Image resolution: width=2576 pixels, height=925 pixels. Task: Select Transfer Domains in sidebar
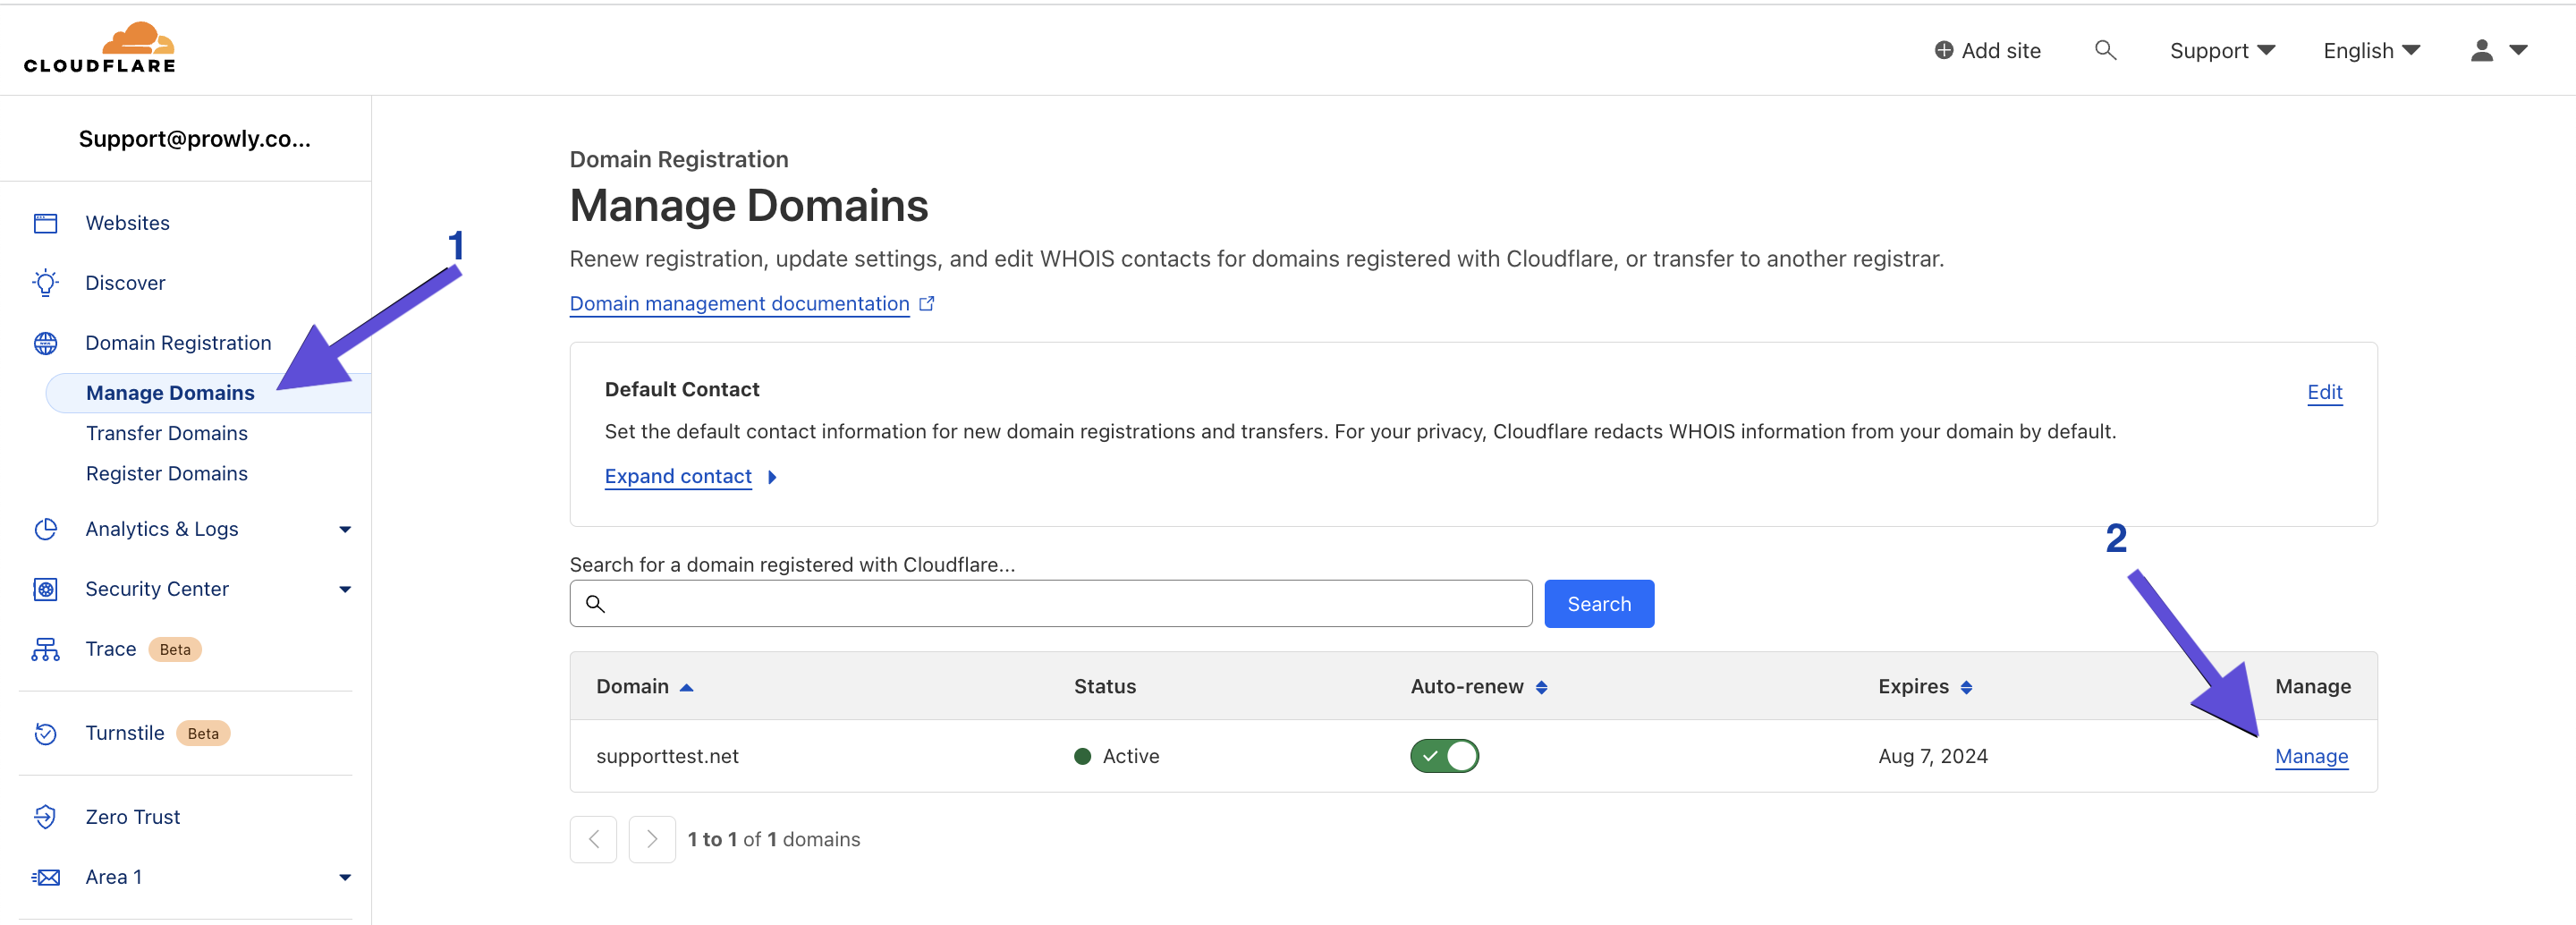tap(167, 433)
